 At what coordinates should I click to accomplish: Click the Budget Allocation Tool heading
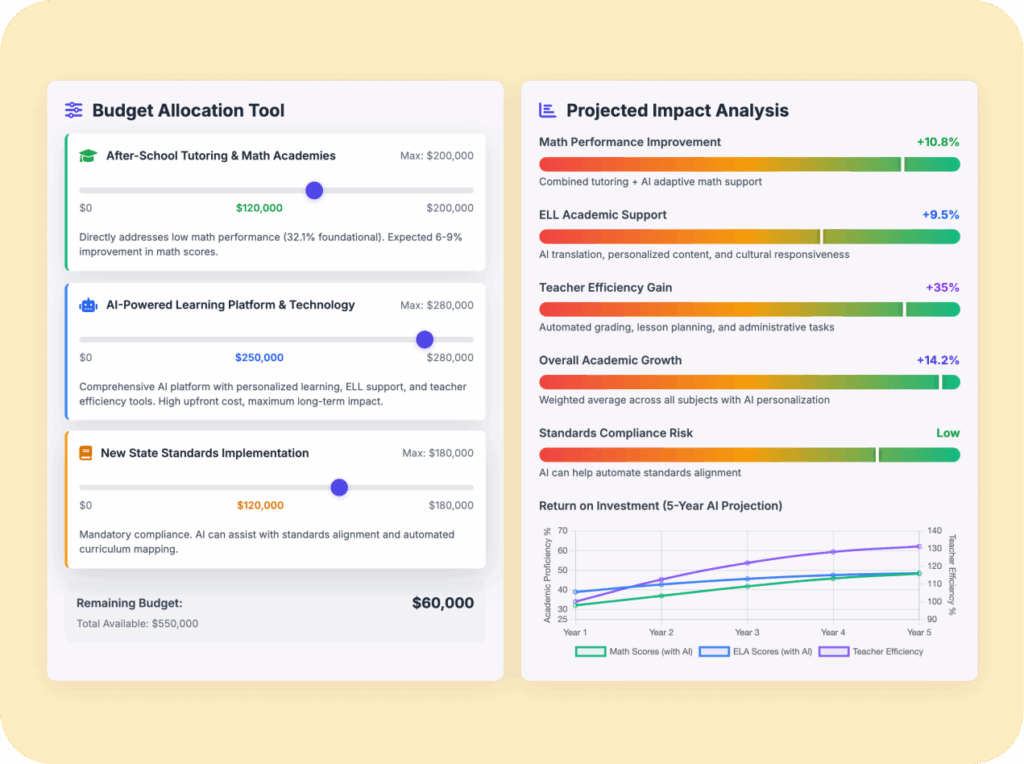[x=188, y=111]
